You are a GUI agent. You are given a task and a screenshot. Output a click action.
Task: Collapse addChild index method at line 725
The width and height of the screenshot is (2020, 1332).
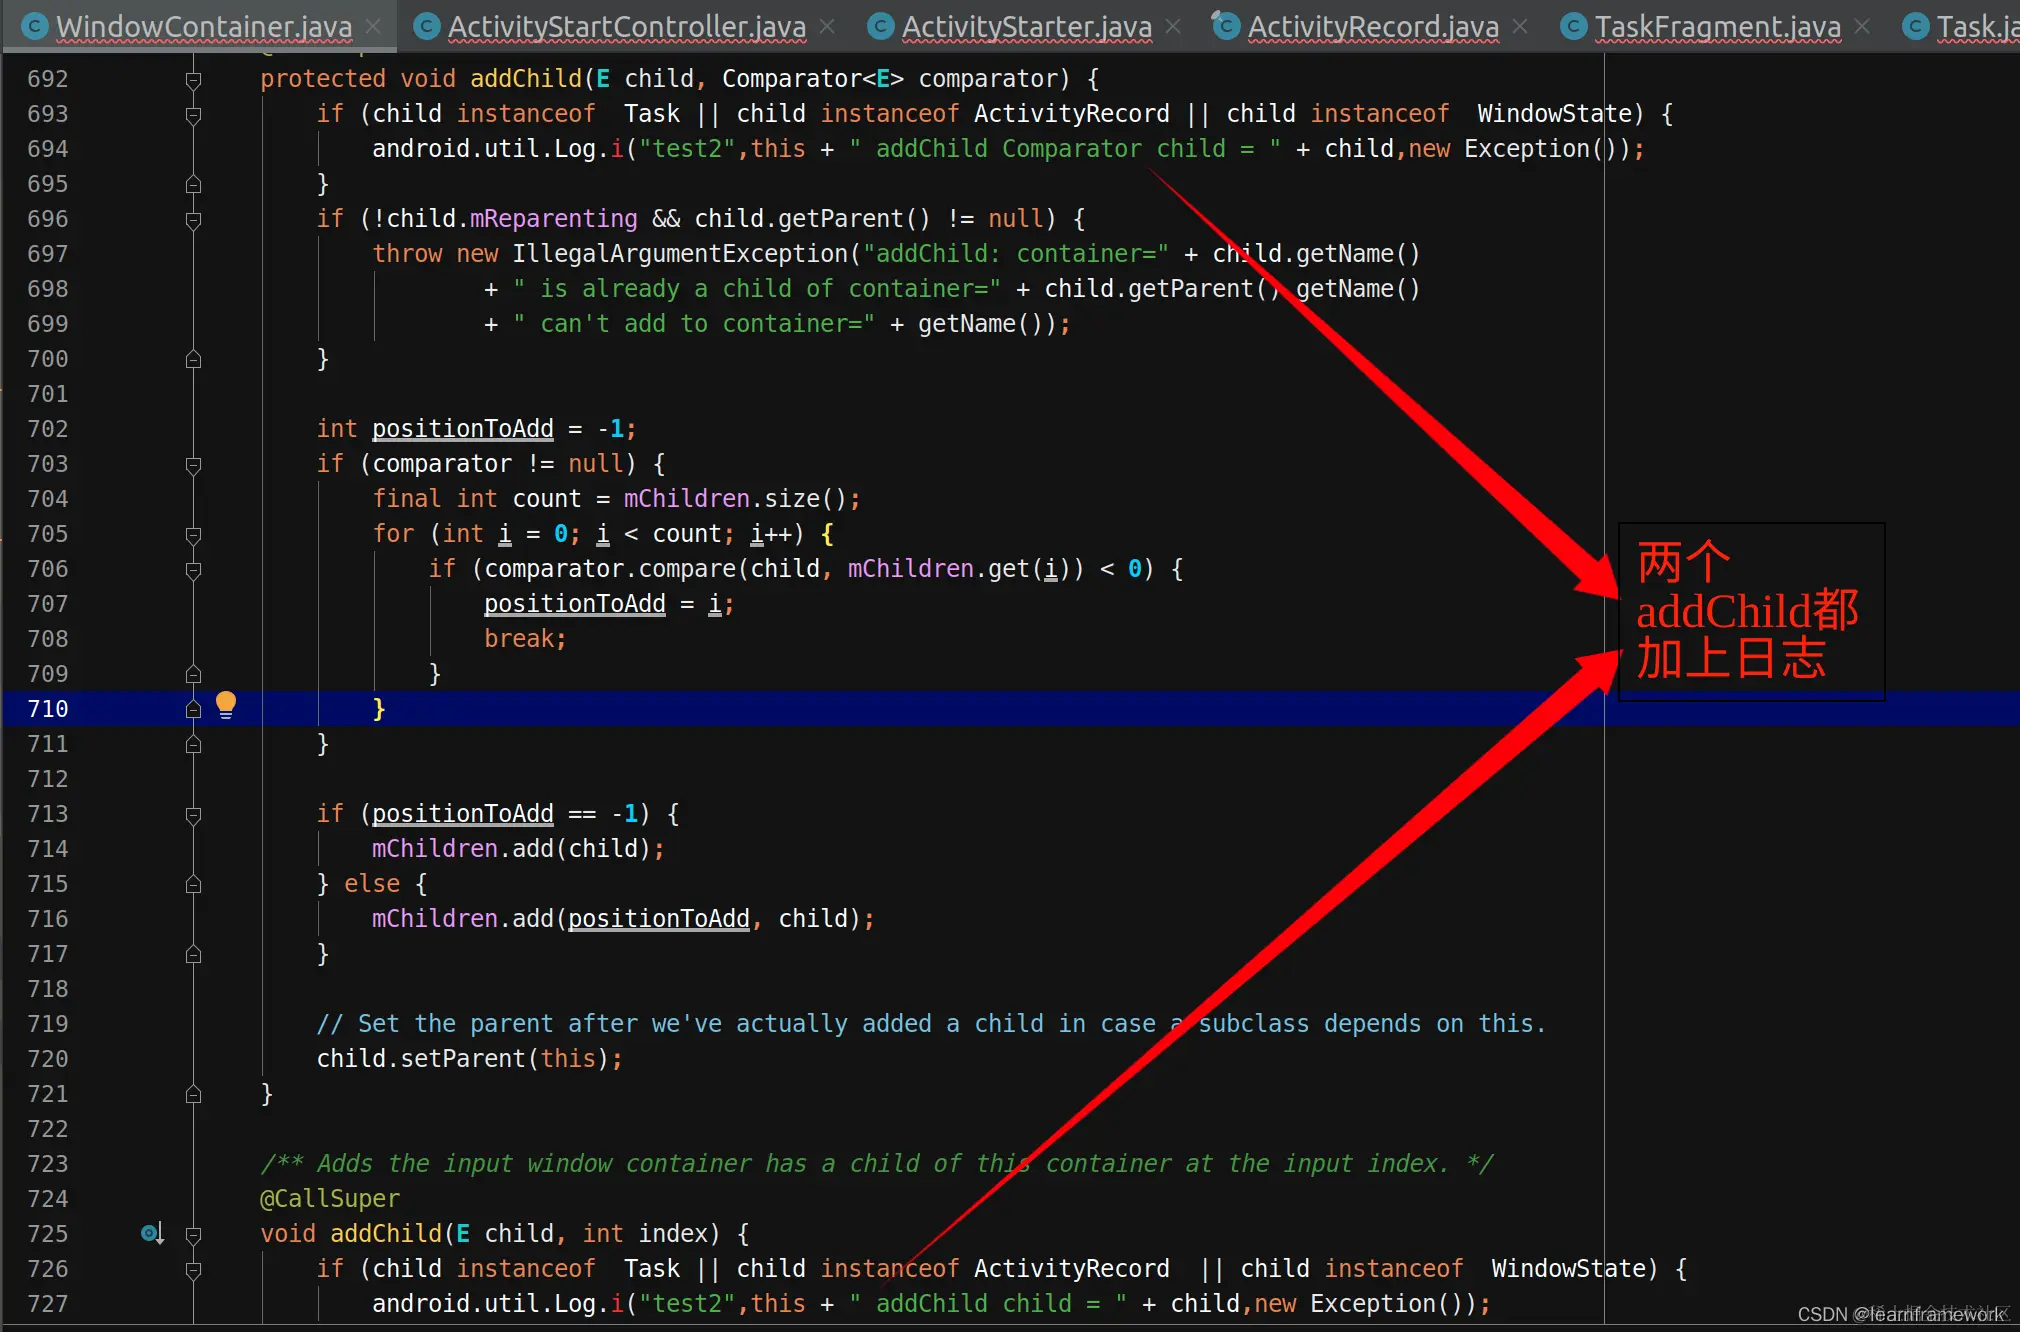coord(194,1234)
